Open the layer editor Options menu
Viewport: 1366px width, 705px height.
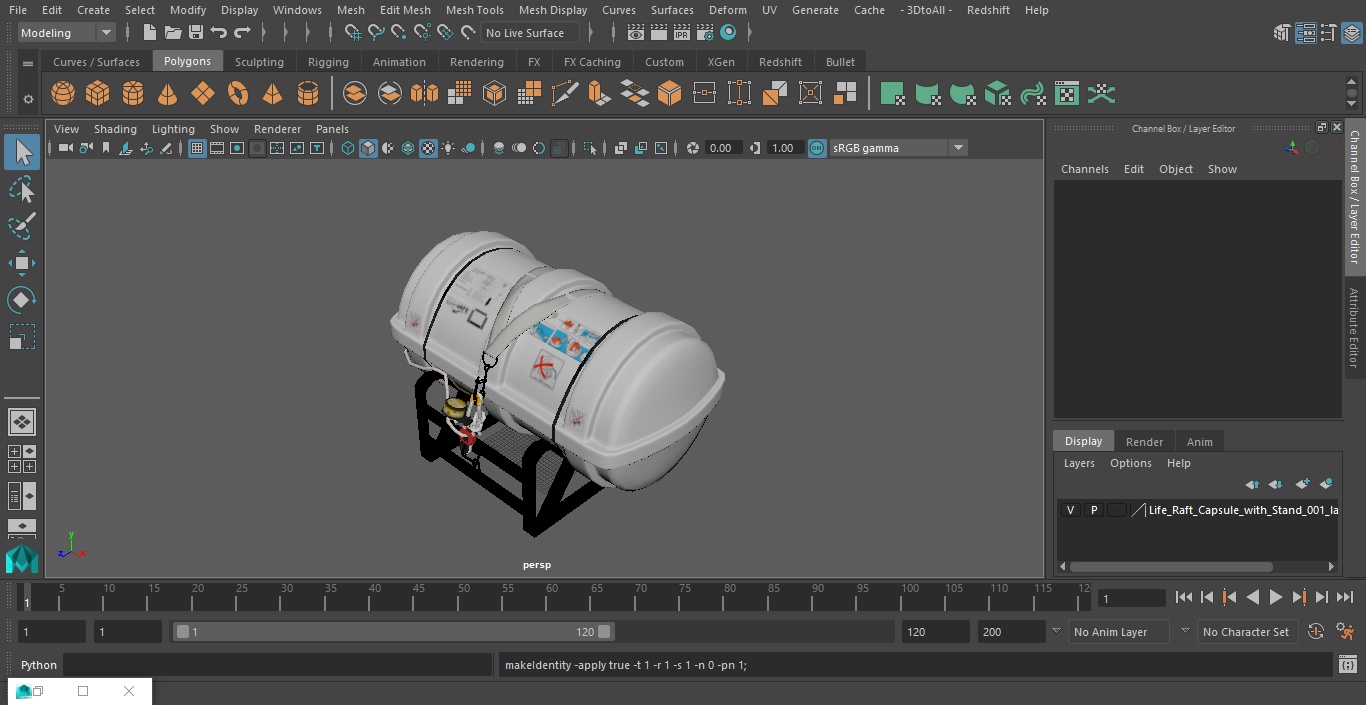(x=1131, y=463)
